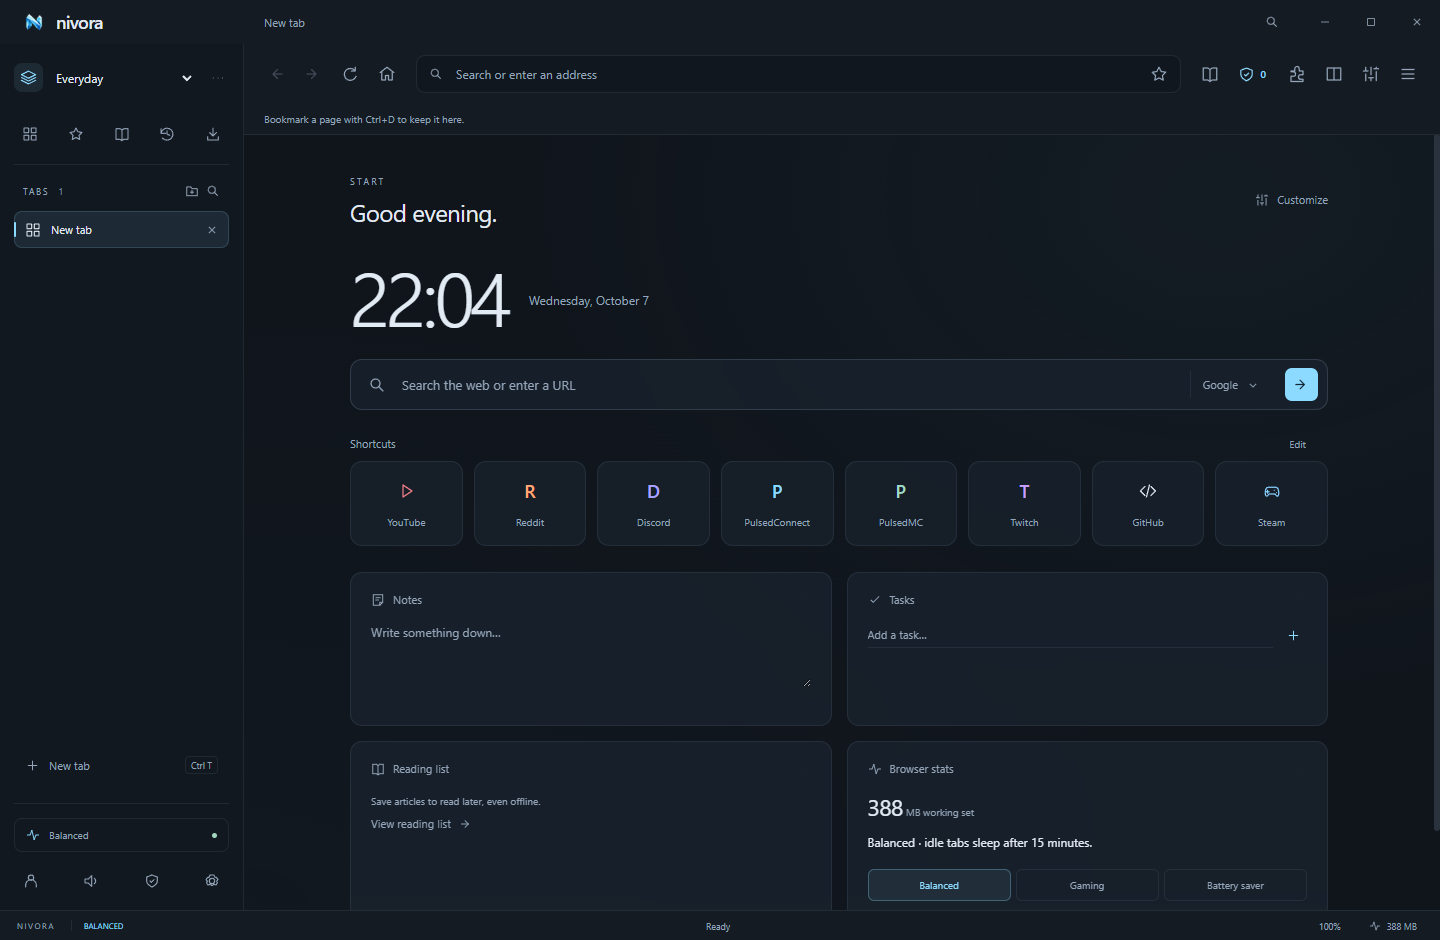Open profile person icon at sidebar bottom
Screen dimensions: 1440x940
(31, 881)
